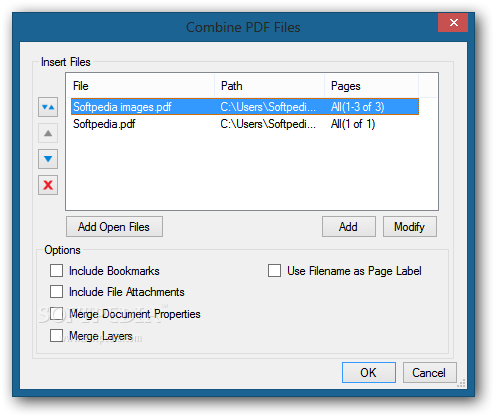Select the Softpedia images.pdf row
Image resolution: width=495 pixels, height=417 pixels.
(x=245, y=107)
